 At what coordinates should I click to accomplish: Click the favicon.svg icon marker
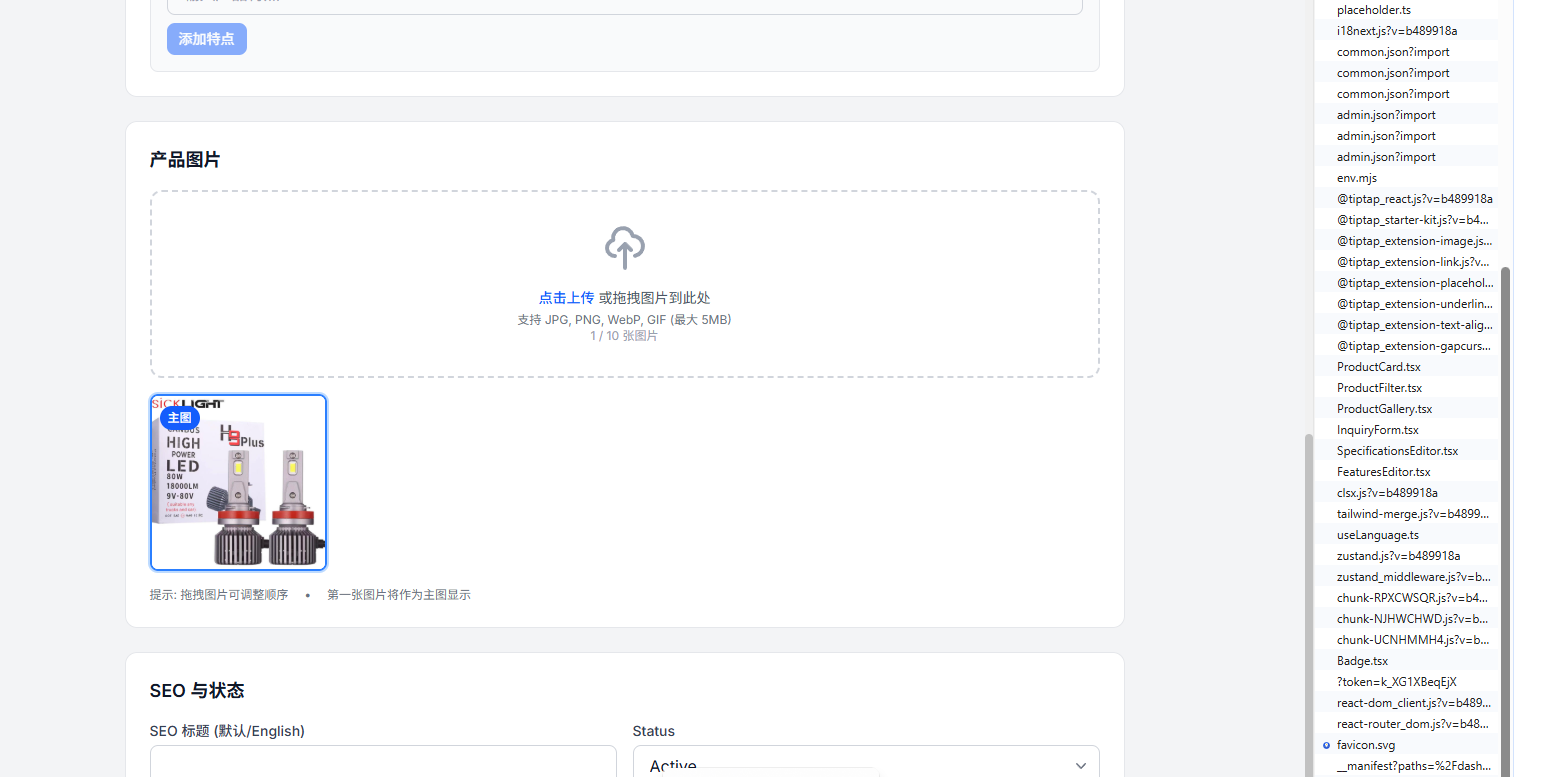(x=1326, y=745)
